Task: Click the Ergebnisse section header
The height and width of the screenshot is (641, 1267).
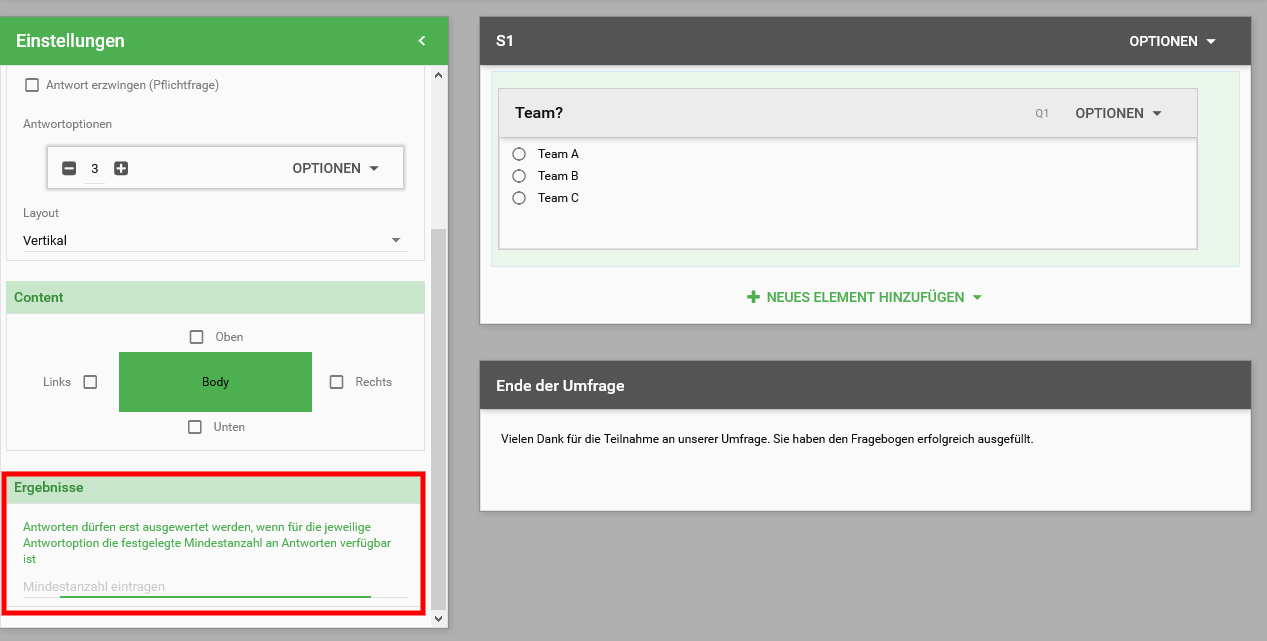Action: pyautogui.click(x=215, y=488)
